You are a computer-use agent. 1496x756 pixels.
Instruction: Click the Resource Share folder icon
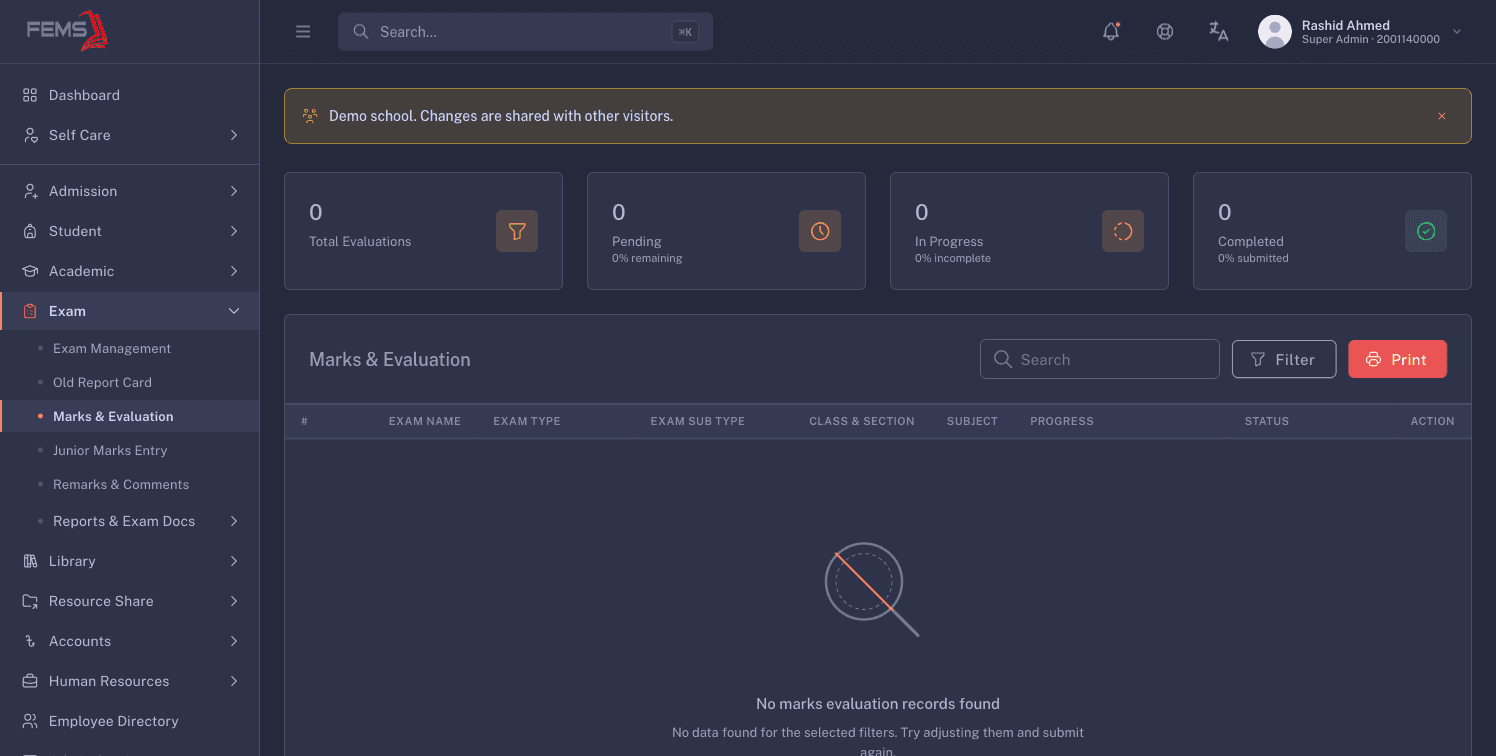tap(30, 601)
